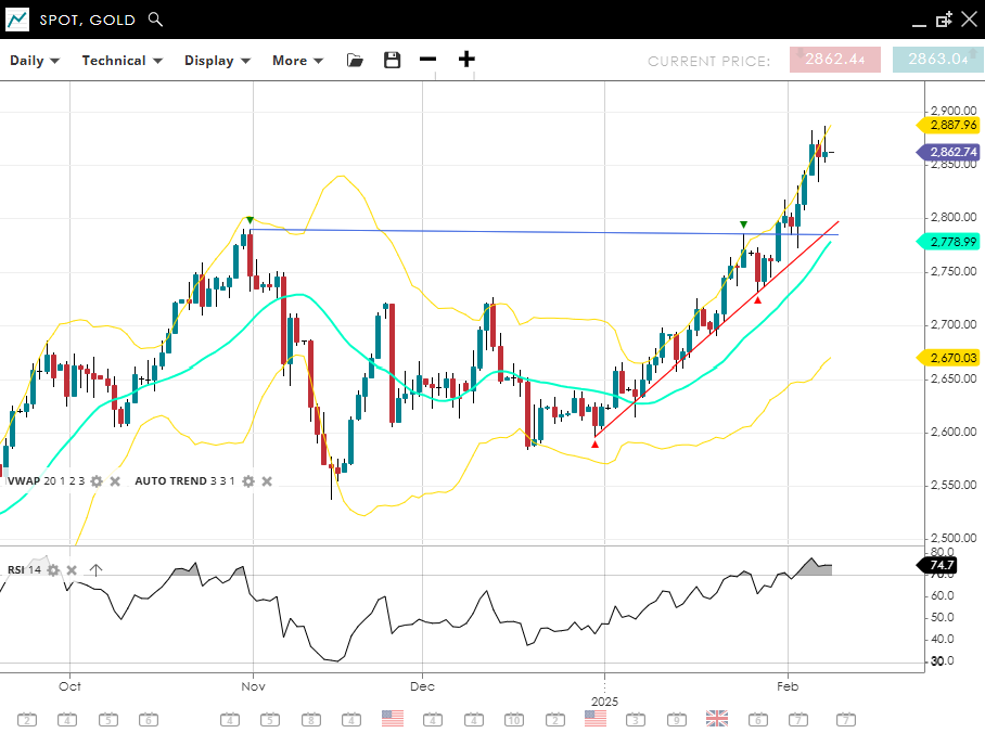
Task: Remove the AUTO TREND indicator
Action: [267, 481]
